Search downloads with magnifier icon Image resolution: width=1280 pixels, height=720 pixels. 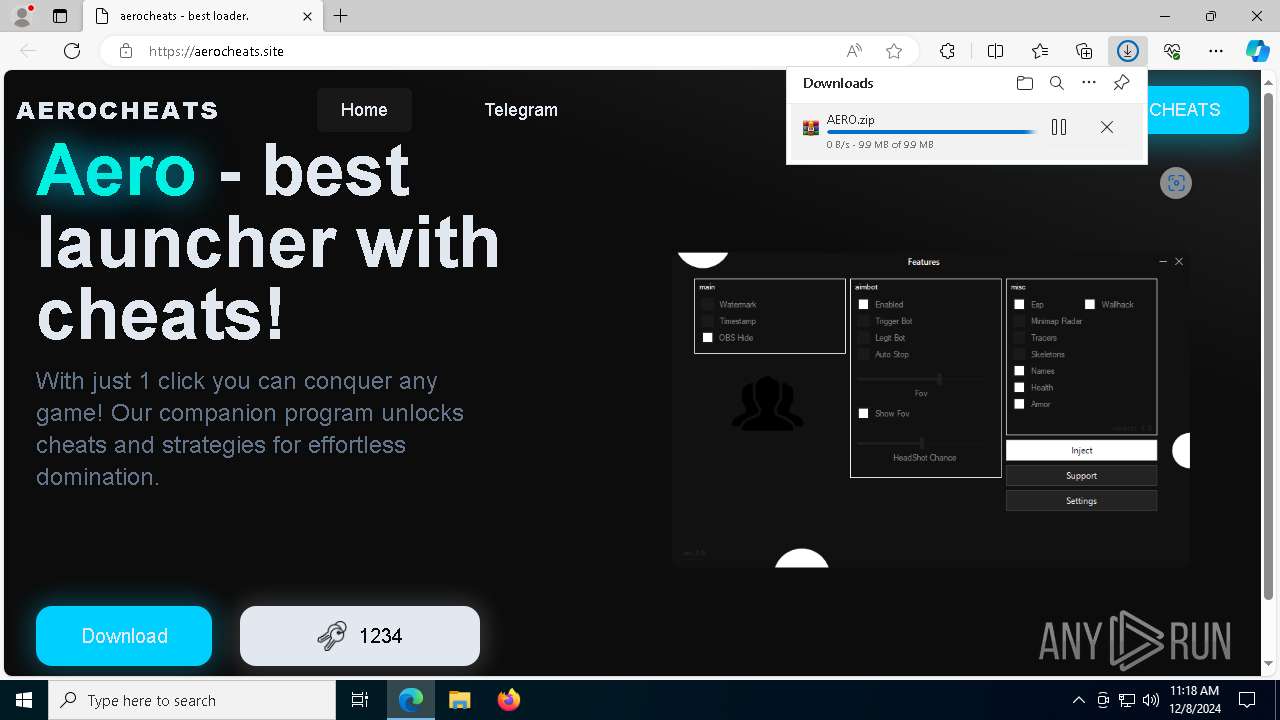click(x=1057, y=83)
